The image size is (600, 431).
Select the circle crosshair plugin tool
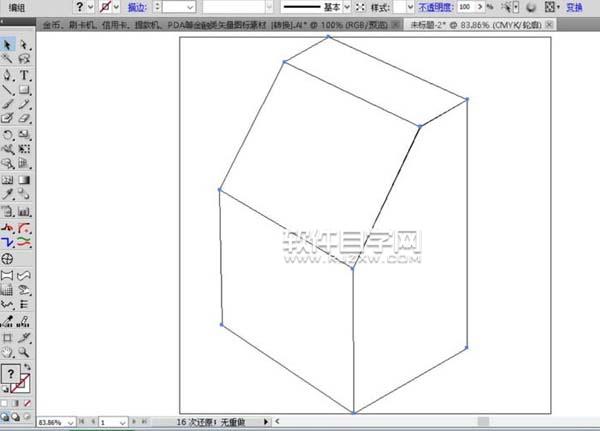pos(7,259)
